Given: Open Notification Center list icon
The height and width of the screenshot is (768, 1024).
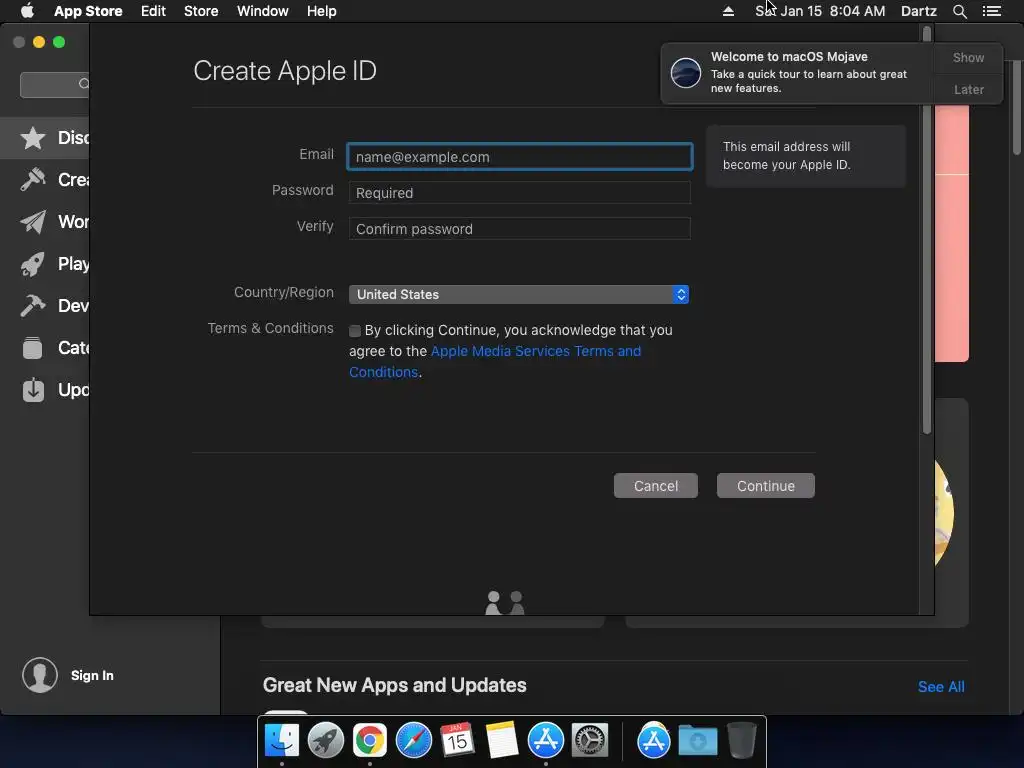Looking at the screenshot, I should [x=992, y=11].
